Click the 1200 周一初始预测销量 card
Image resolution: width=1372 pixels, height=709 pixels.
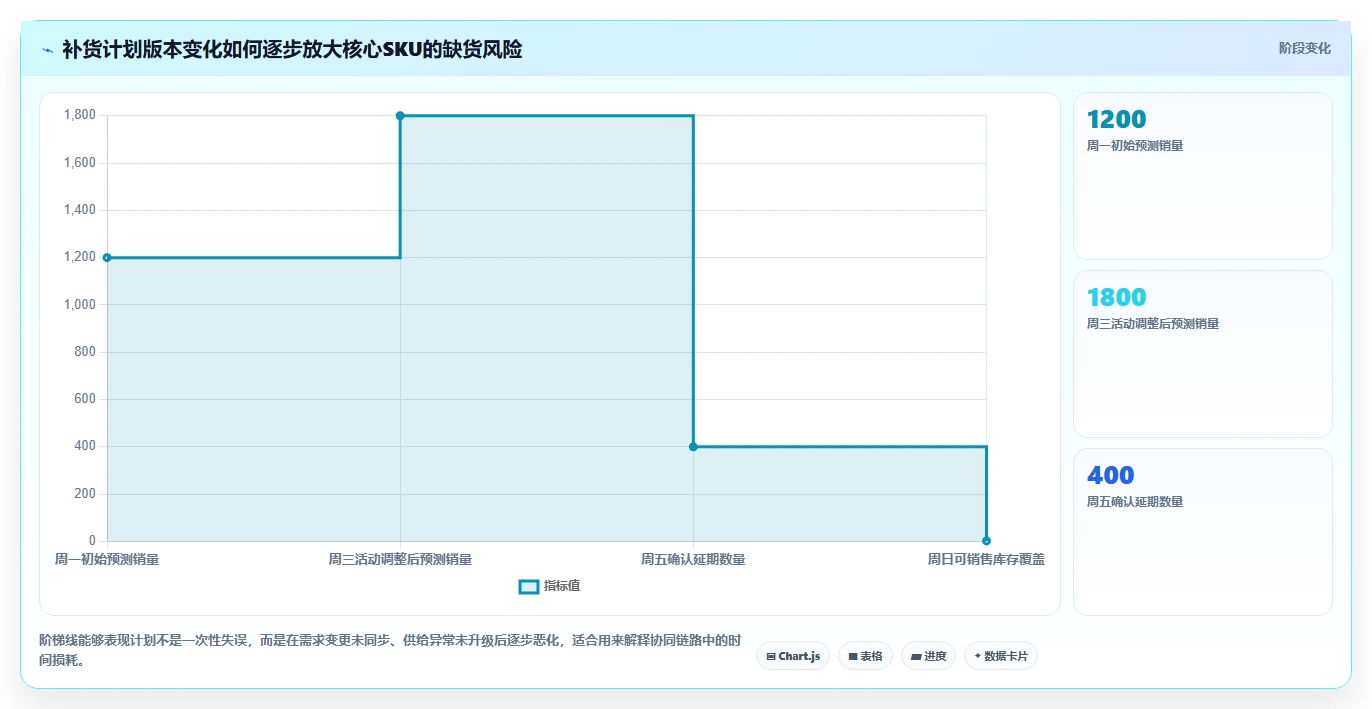click(x=1202, y=176)
